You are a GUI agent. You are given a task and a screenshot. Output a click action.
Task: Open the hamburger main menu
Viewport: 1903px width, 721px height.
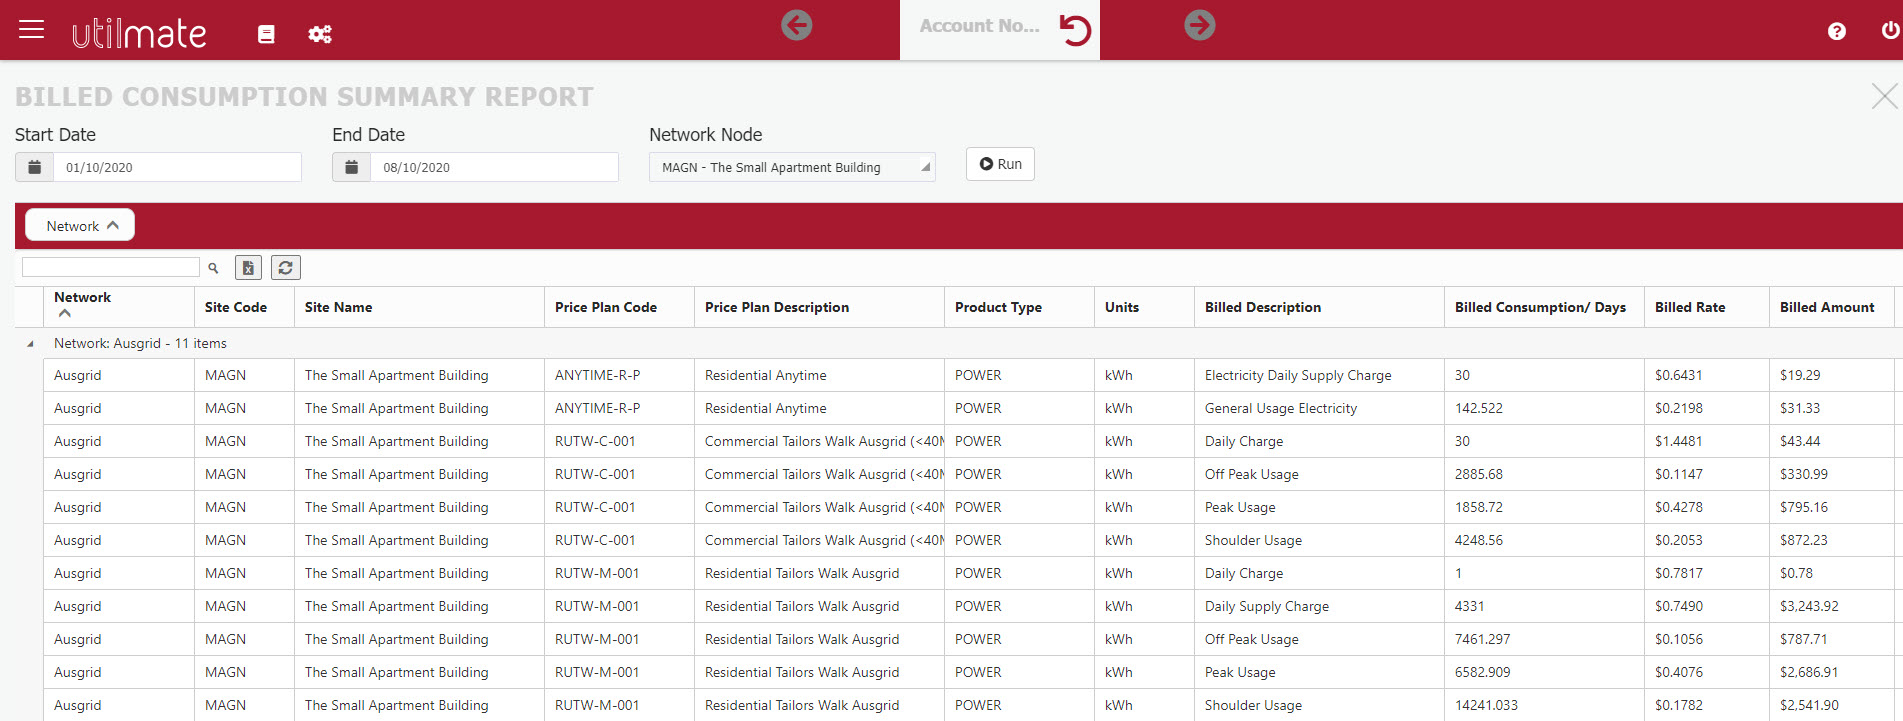tap(32, 30)
